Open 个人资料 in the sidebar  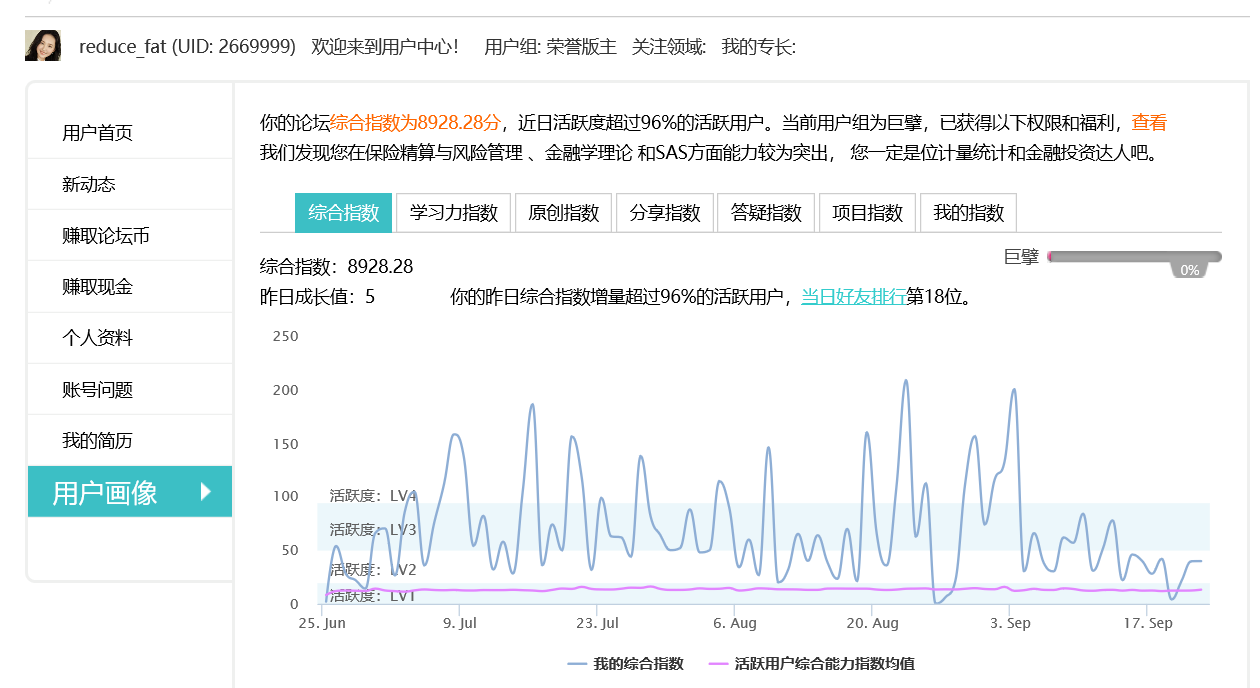click(x=130, y=338)
